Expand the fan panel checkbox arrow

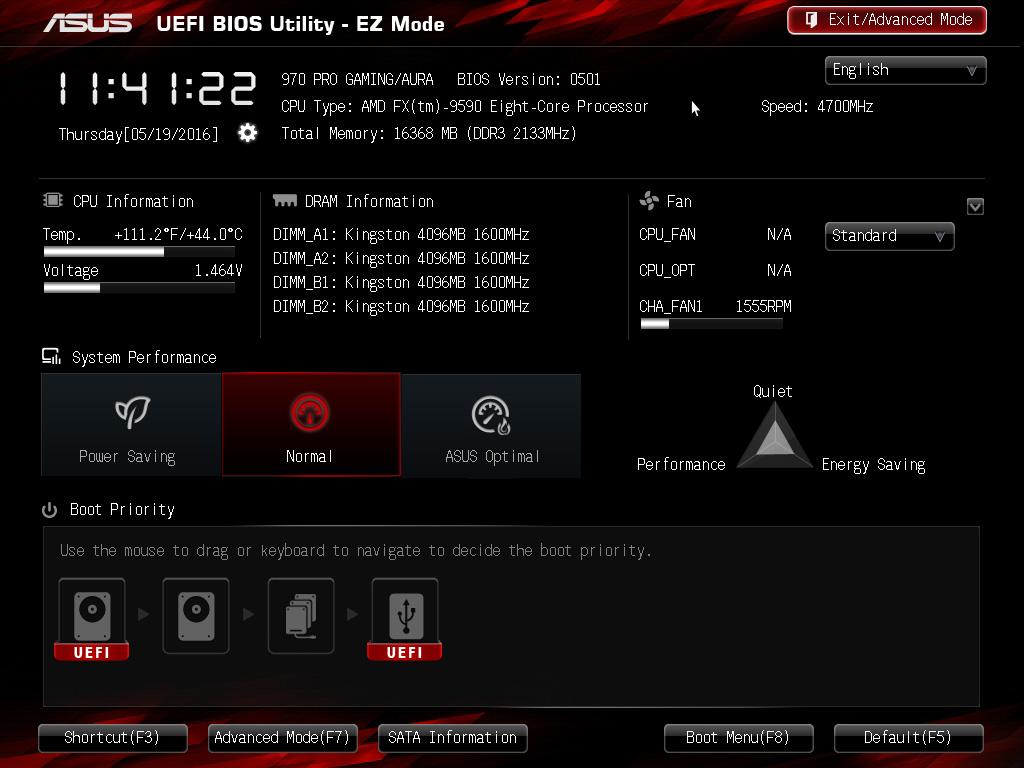tap(975, 206)
